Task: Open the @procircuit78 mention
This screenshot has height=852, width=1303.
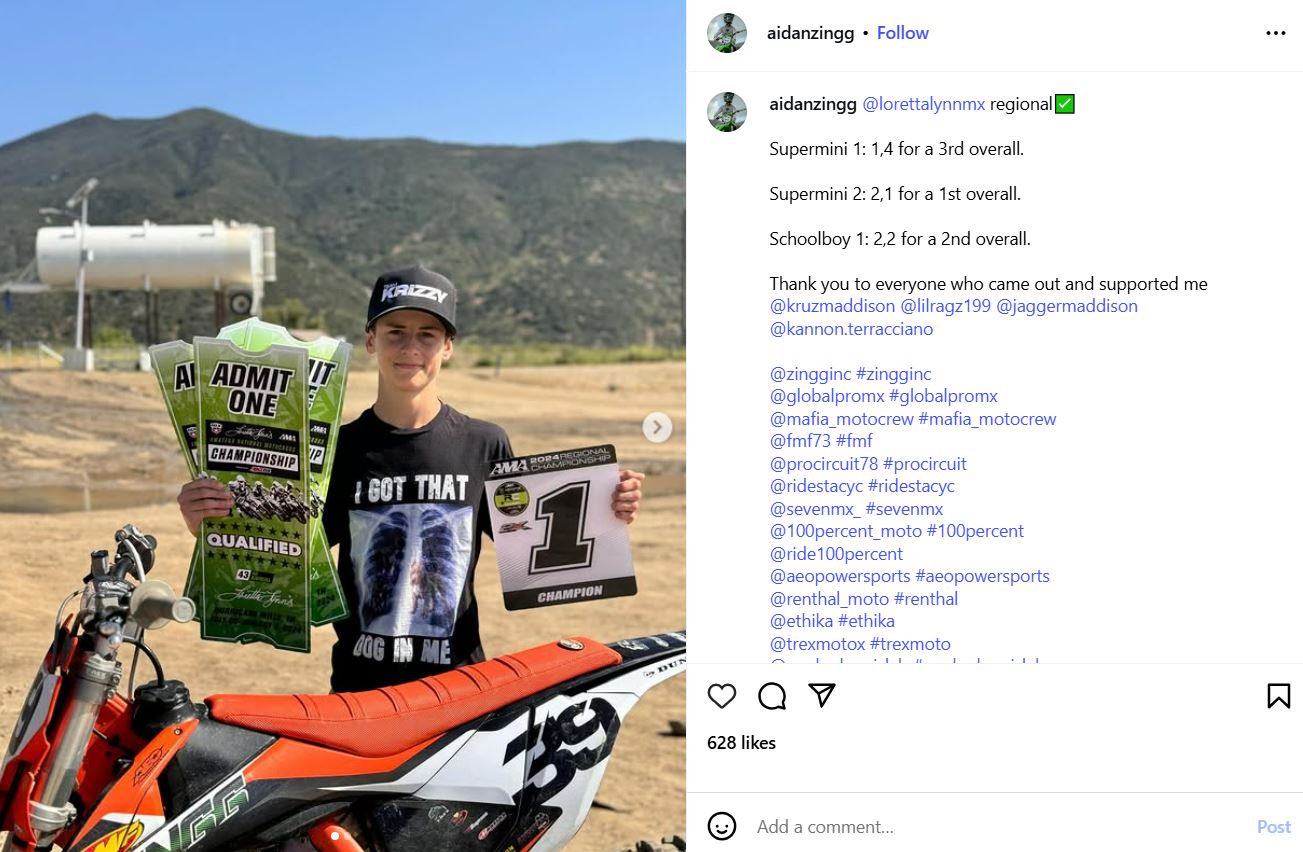Action: click(824, 464)
